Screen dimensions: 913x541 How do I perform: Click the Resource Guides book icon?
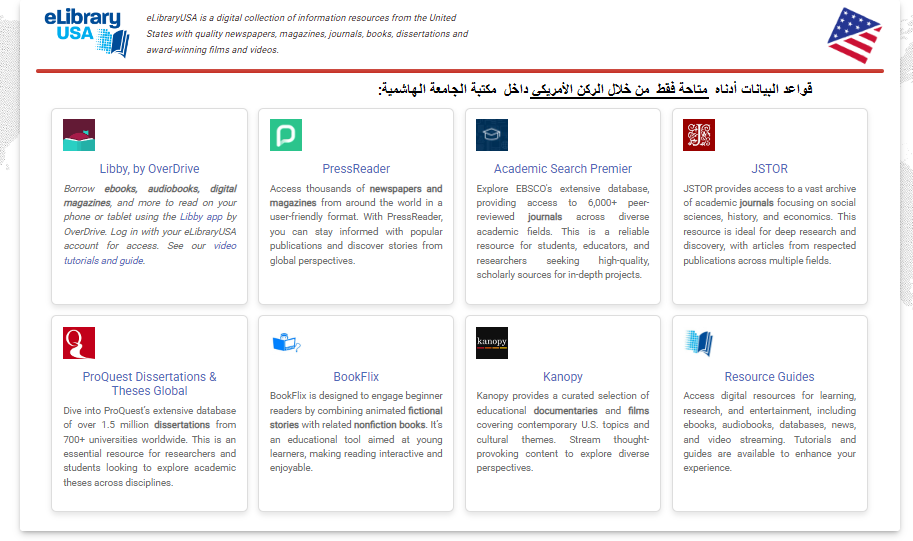click(699, 343)
